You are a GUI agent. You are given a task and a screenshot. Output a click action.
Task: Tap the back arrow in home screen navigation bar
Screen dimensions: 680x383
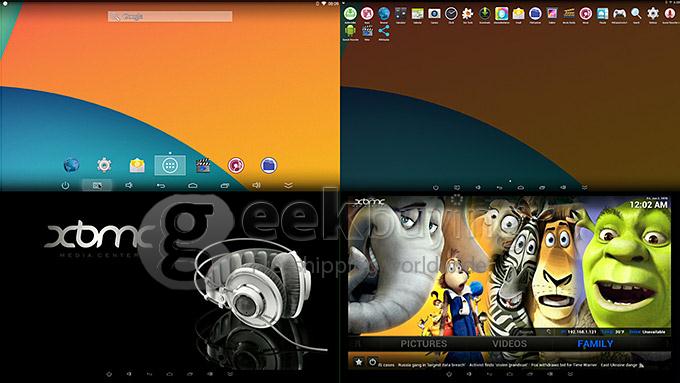tap(161, 186)
